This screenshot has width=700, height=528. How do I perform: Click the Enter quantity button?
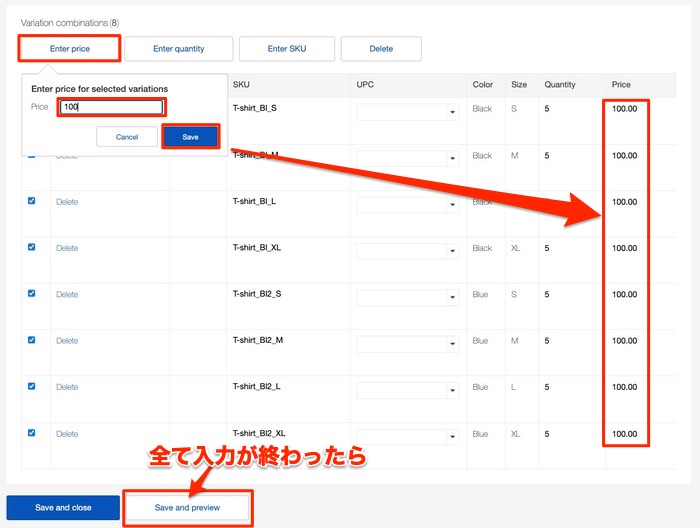click(x=179, y=48)
